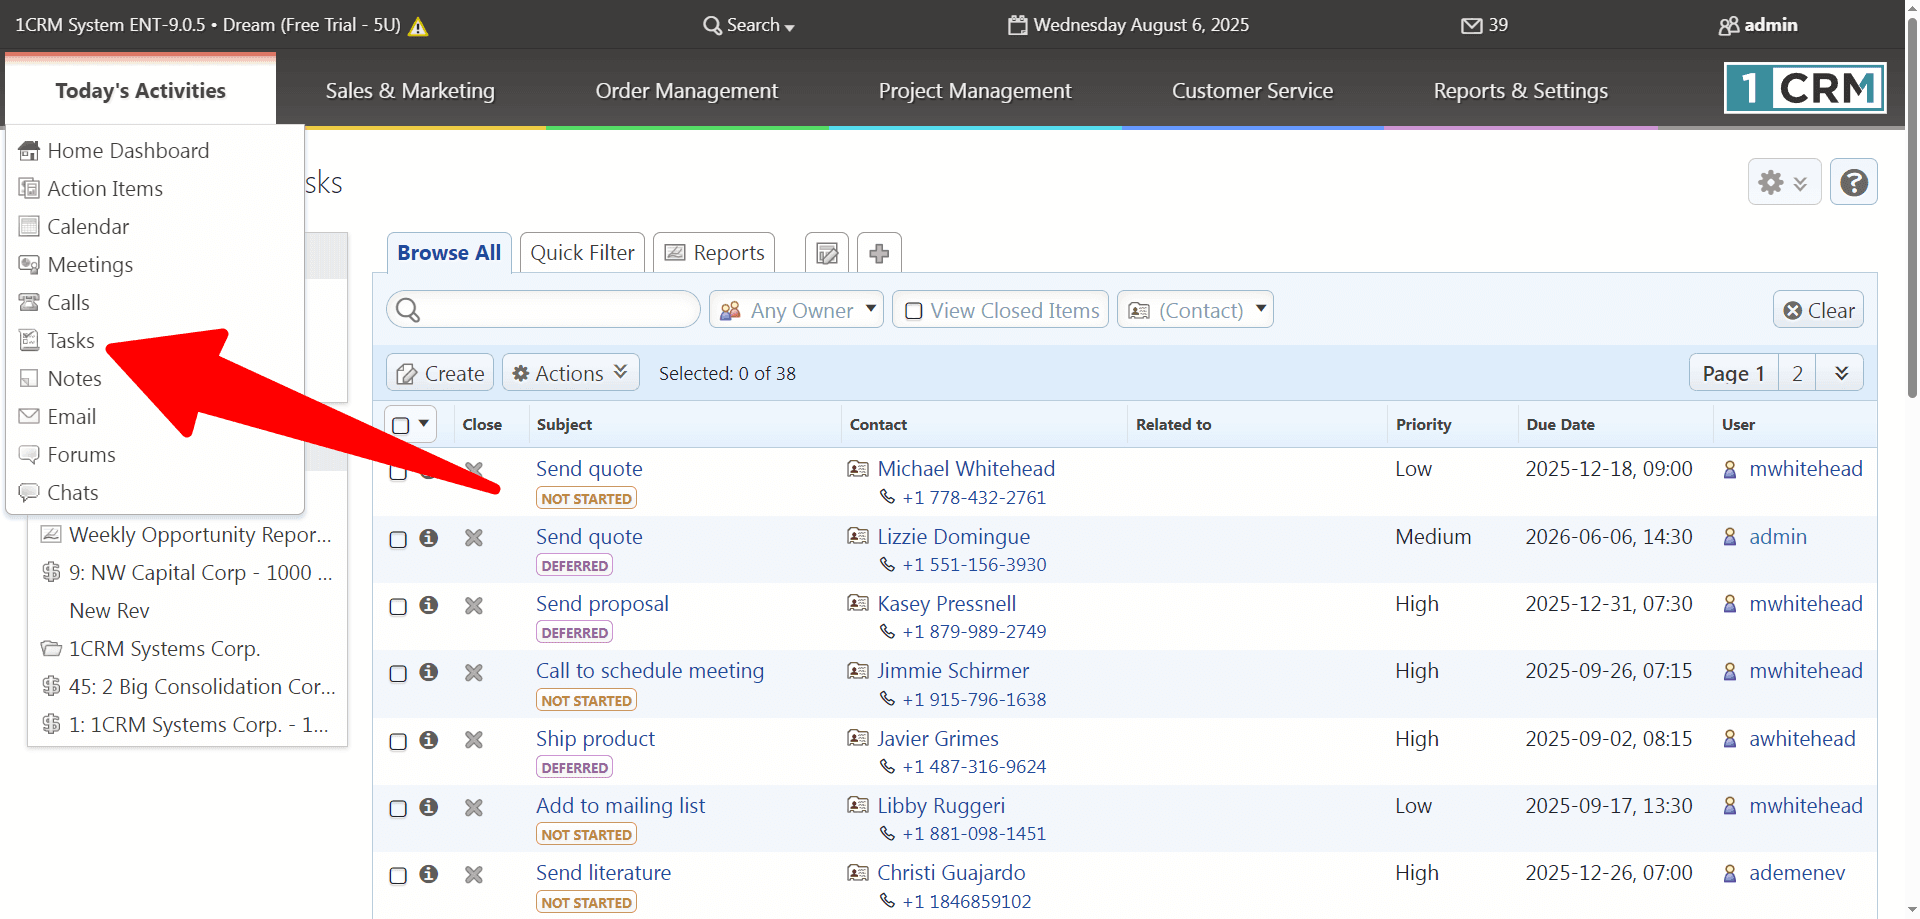The width and height of the screenshot is (1920, 919).
Task: Open contact Kasey Pressnell link
Action: [x=947, y=604]
